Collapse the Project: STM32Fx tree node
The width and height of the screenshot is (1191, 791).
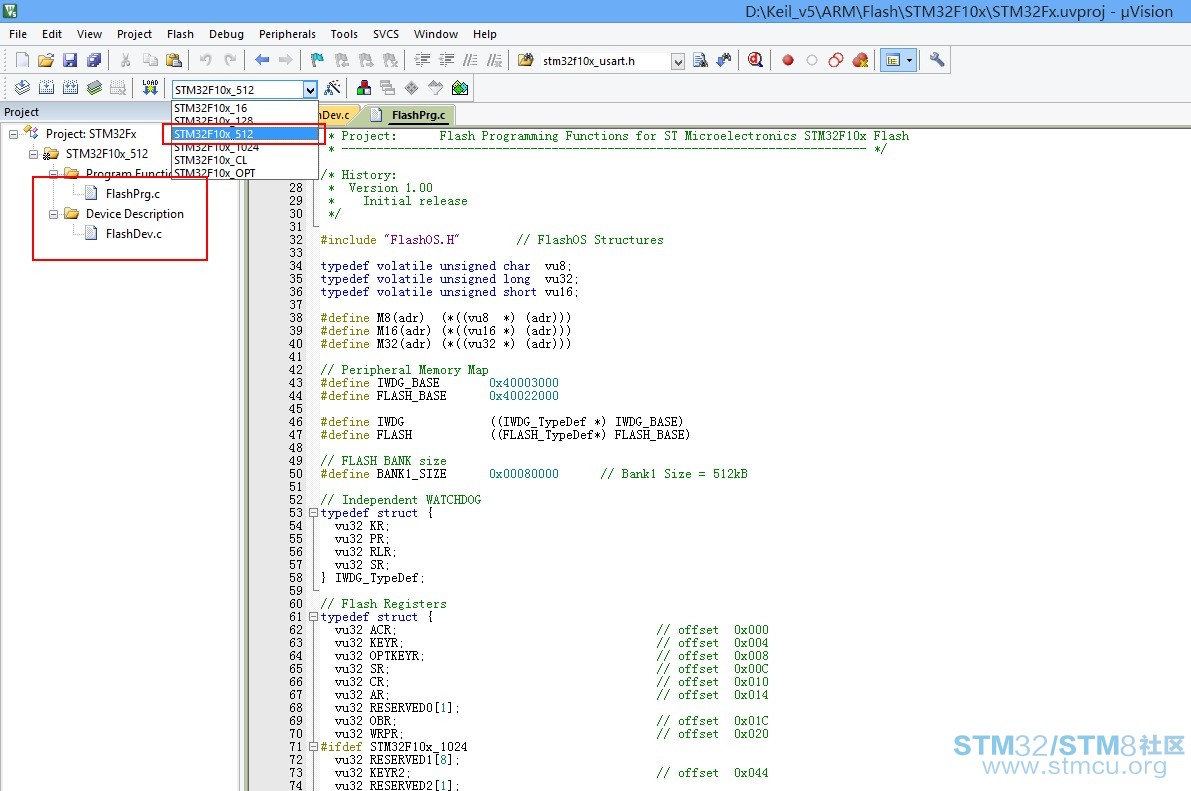(14, 134)
